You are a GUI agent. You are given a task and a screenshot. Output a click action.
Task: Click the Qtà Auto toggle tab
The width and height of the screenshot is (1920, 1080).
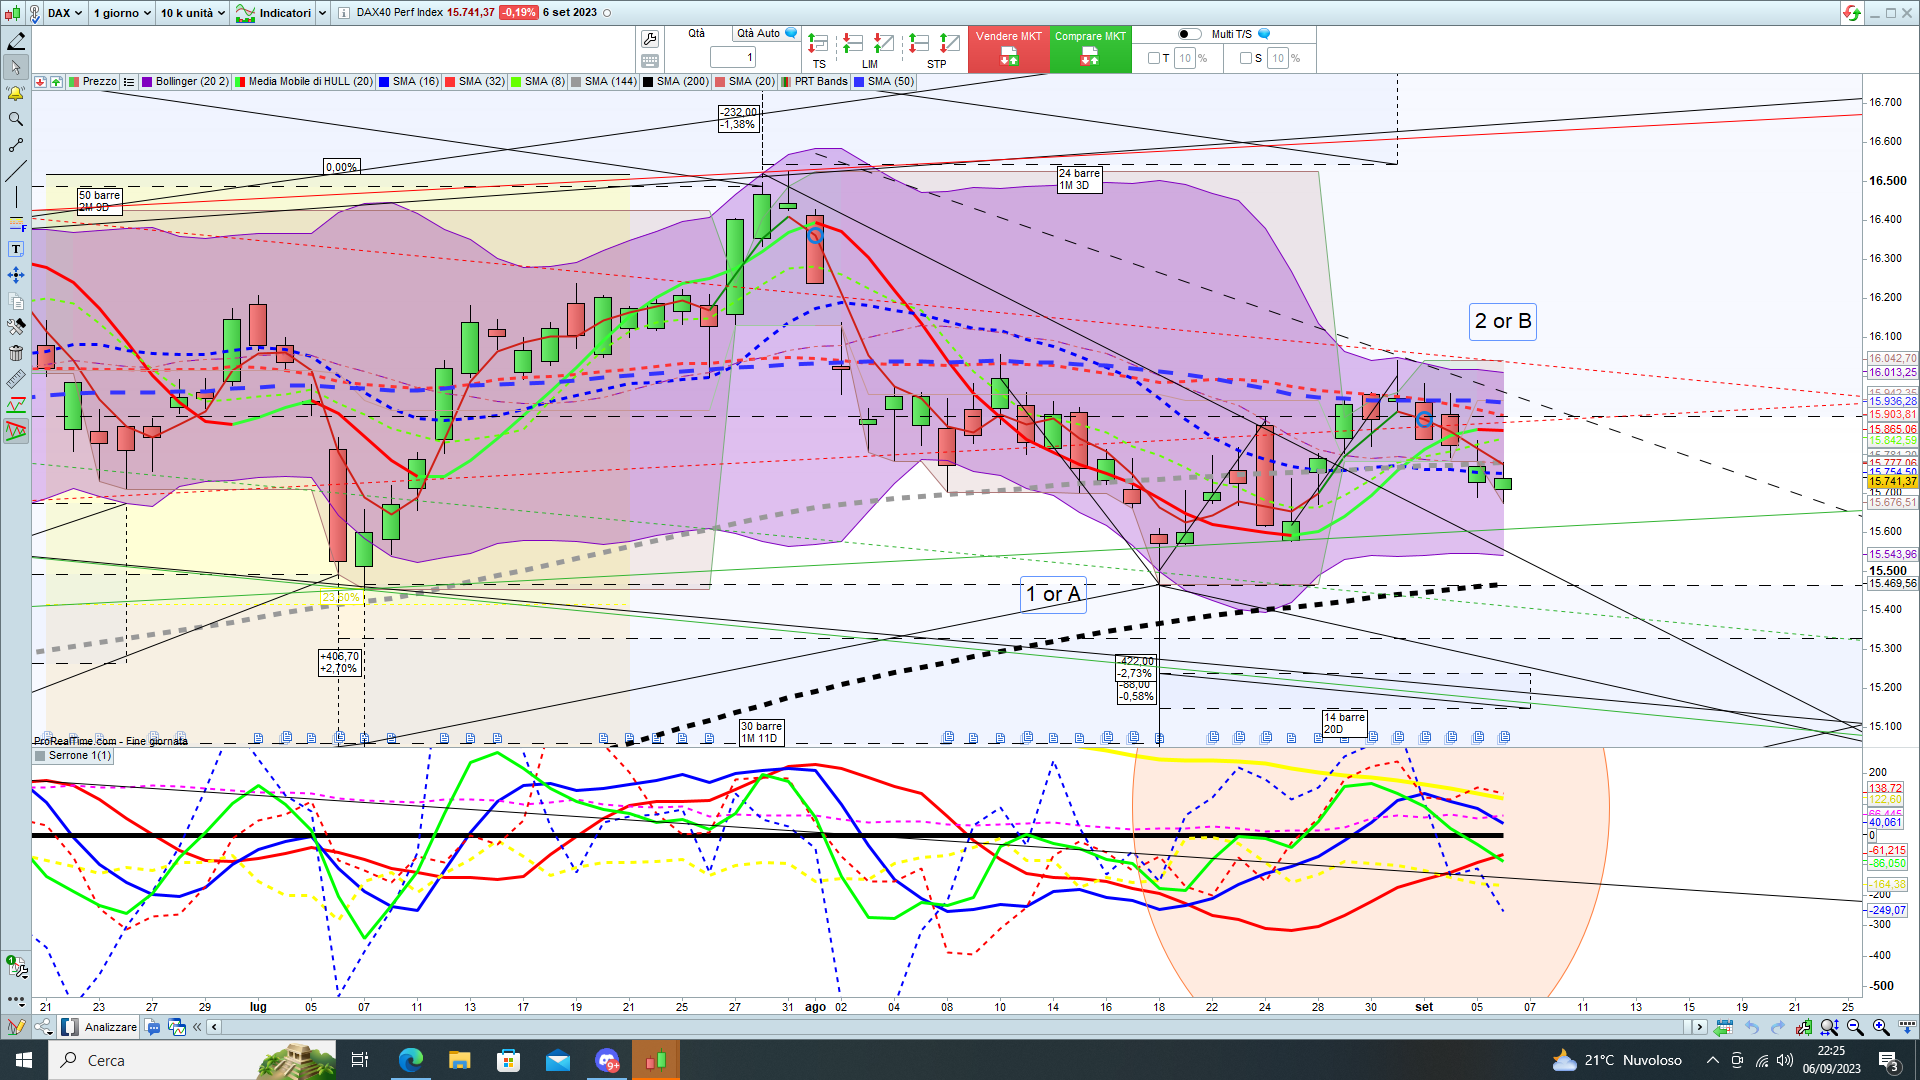pyautogui.click(x=766, y=34)
